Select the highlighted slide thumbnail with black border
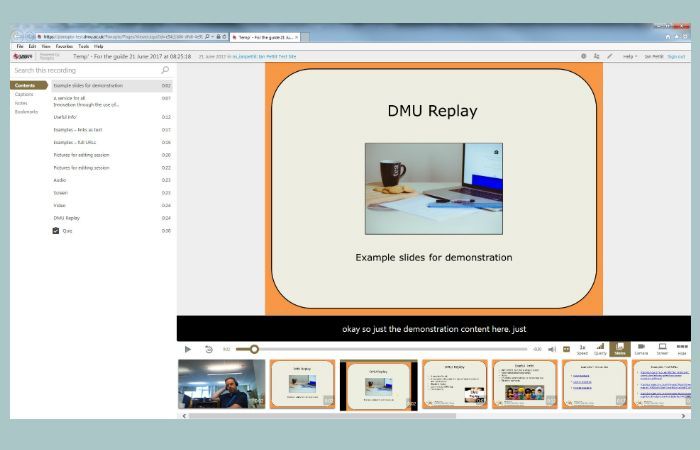Image resolution: width=700 pixels, height=450 pixels. click(x=379, y=385)
